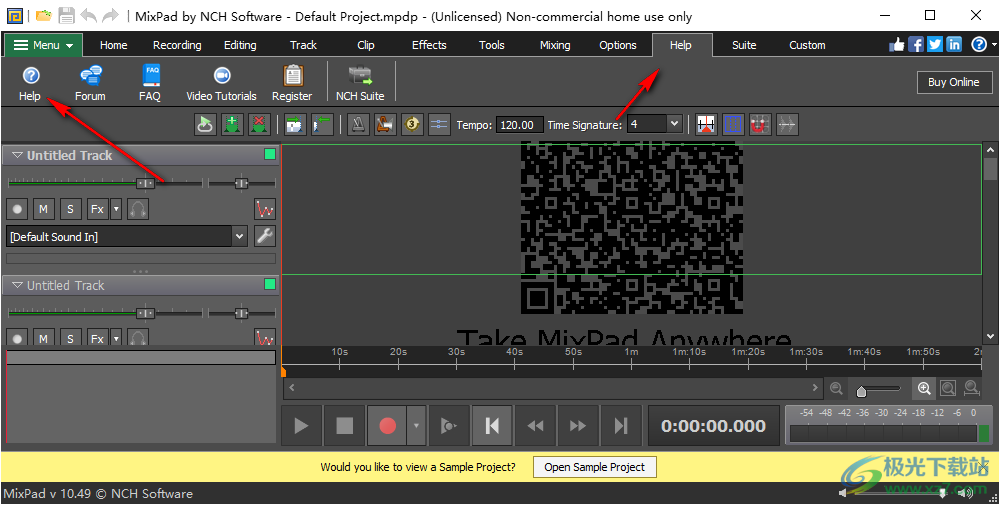Viewport: 1000px width, 505px height.
Task: Click the red magnet snapping icon
Action: pos(759,124)
